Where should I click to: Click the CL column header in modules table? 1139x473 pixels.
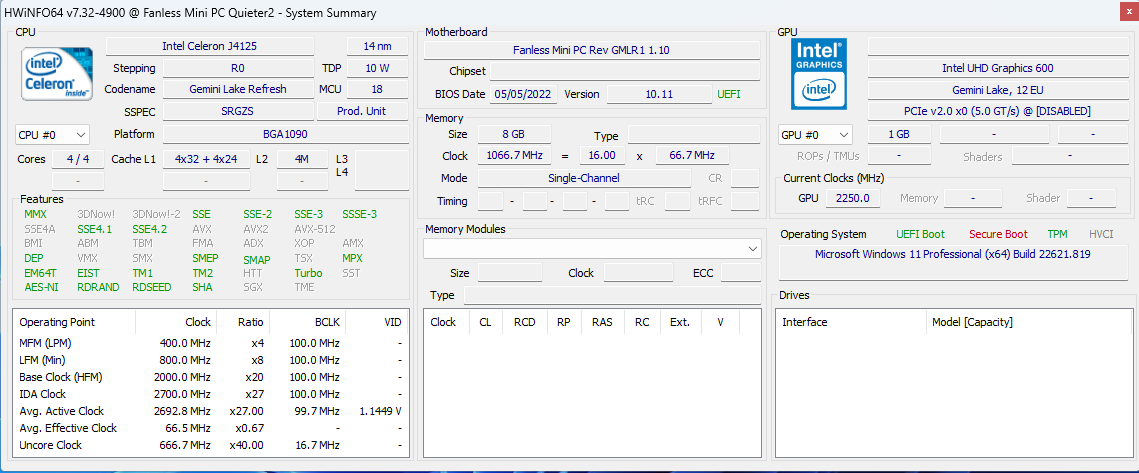pyautogui.click(x=485, y=322)
